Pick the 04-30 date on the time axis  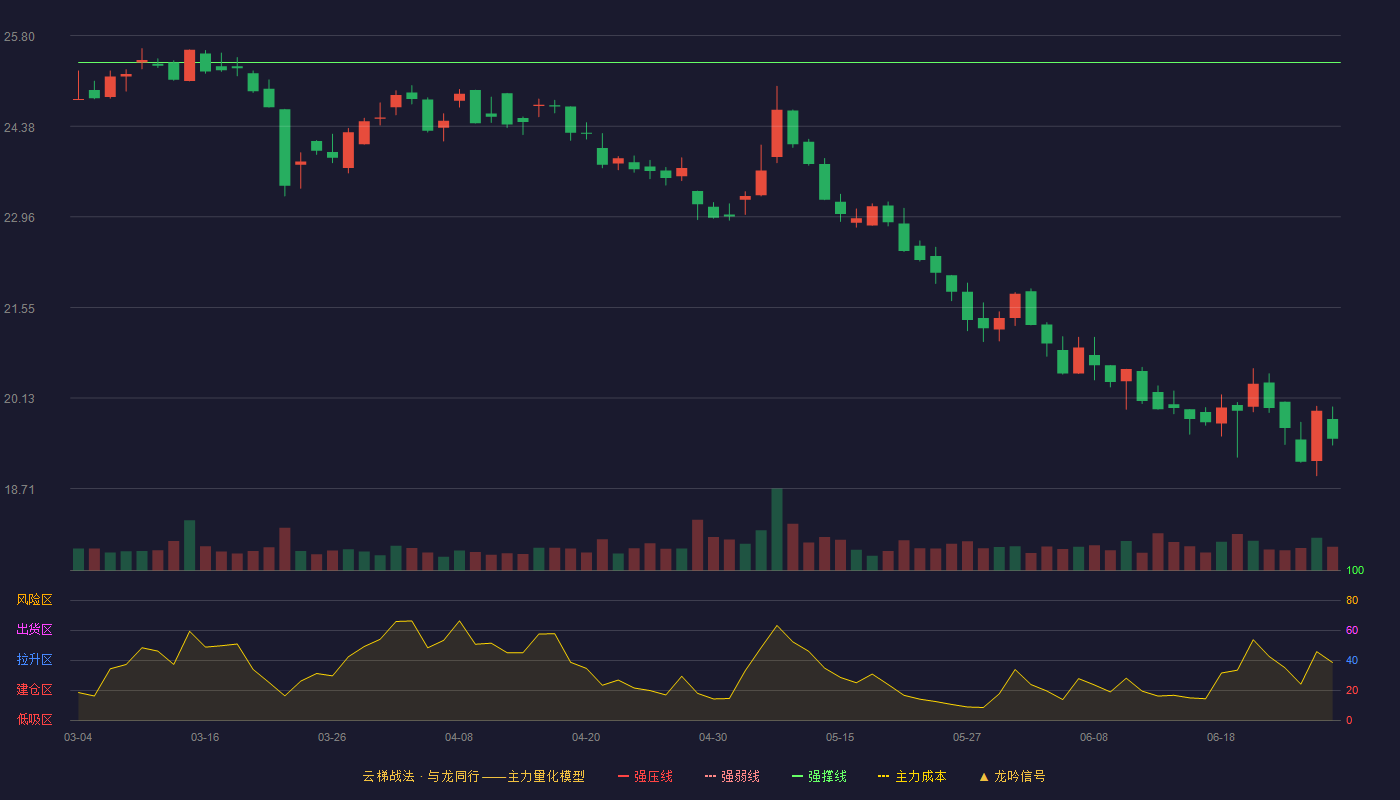[713, 737]
